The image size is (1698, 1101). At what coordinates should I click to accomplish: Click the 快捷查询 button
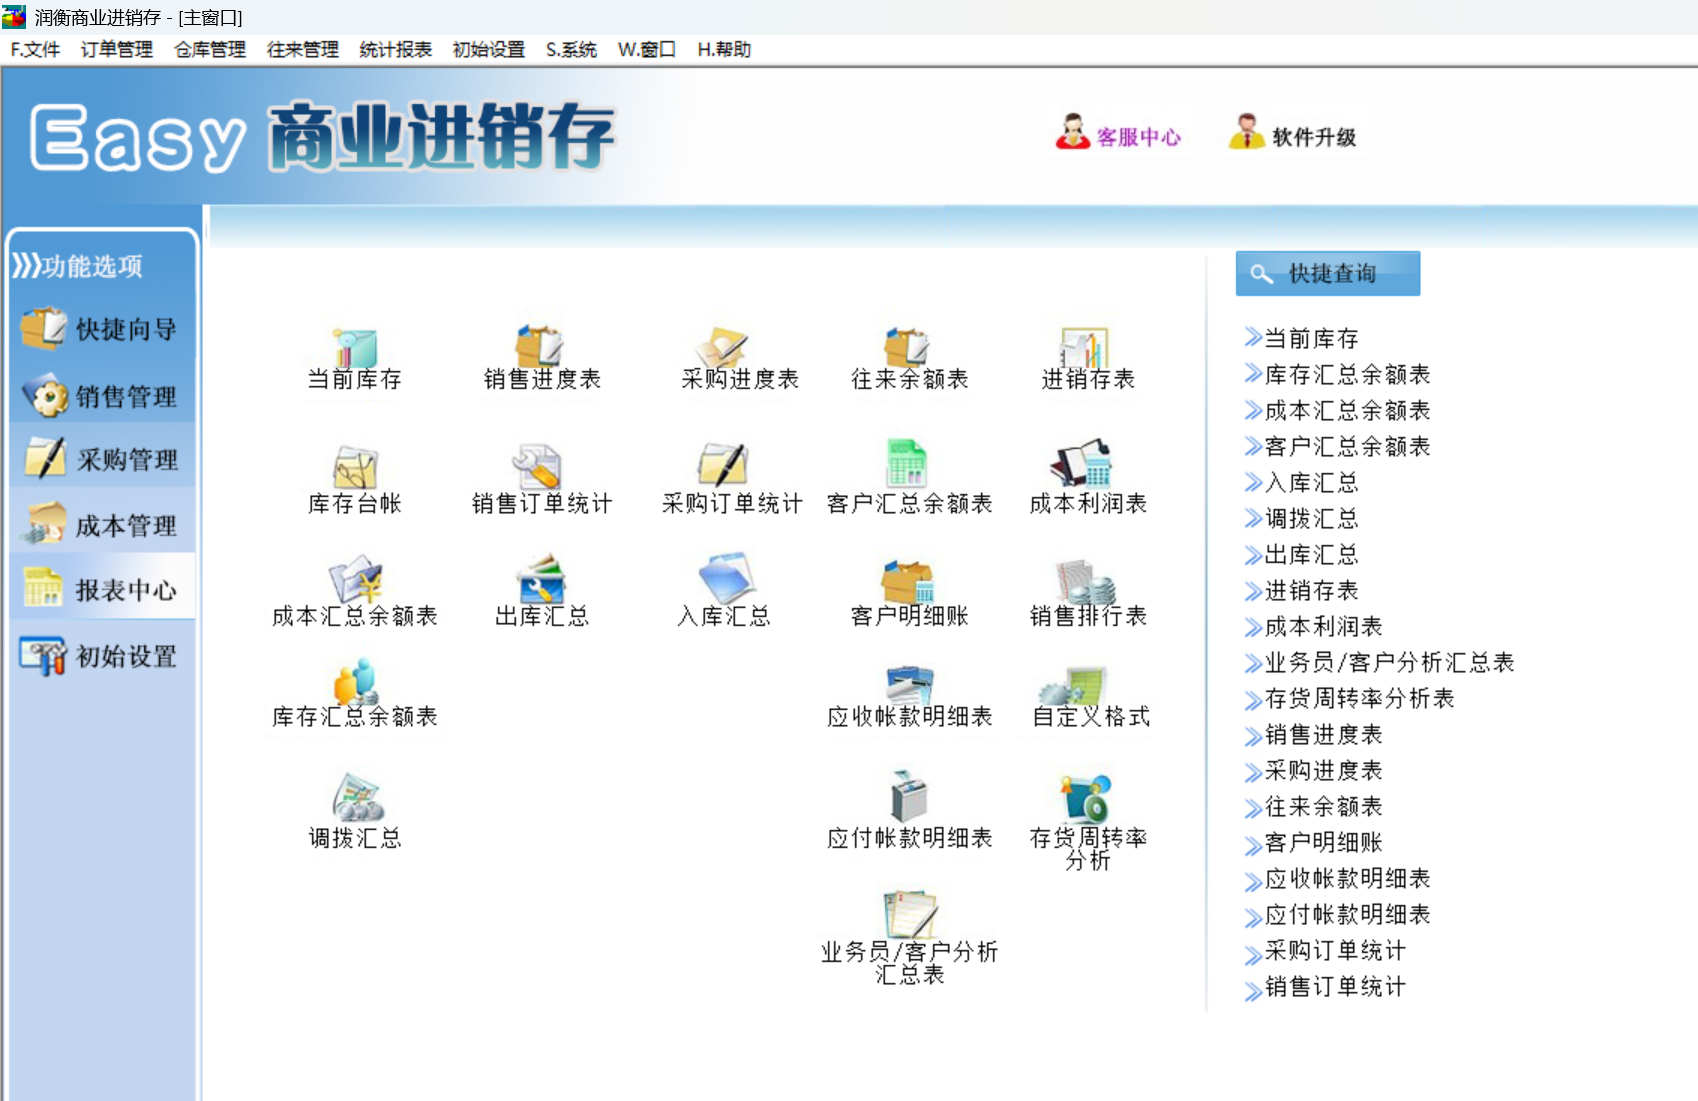1327,273
